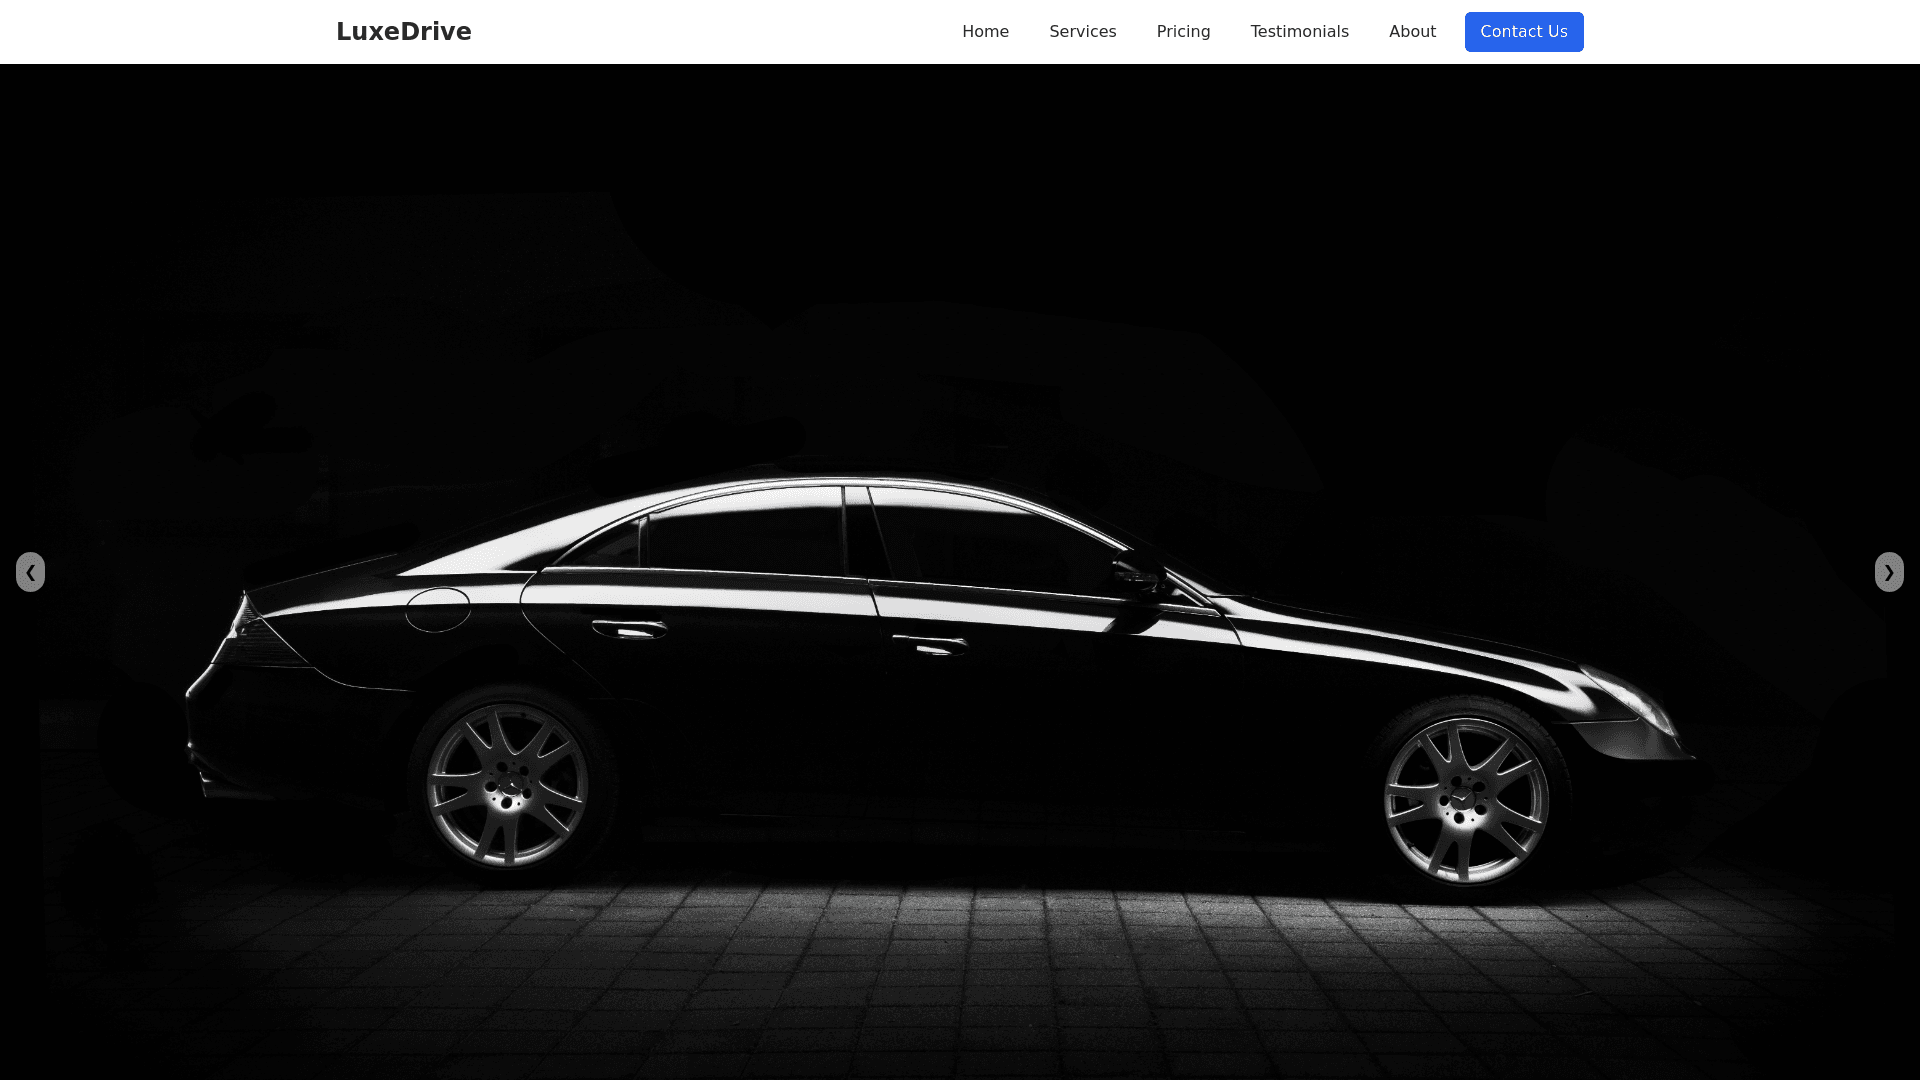Click the LuxeDrive logo

(x=403, y=32)
